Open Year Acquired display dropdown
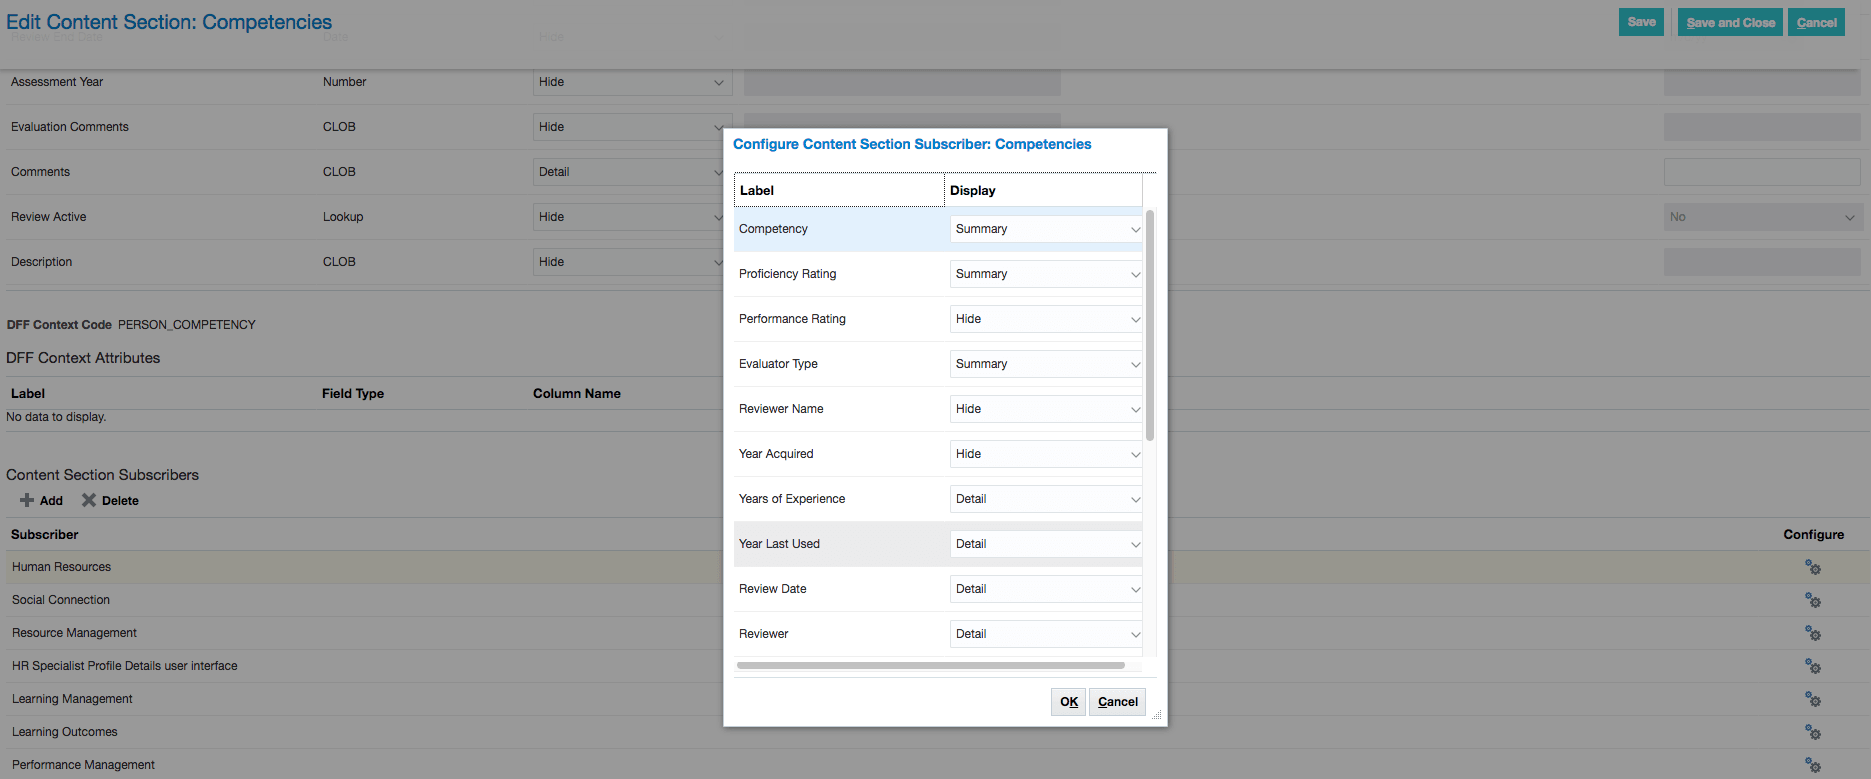Viewport: 1871px width, 779px height. [1046, 454]
